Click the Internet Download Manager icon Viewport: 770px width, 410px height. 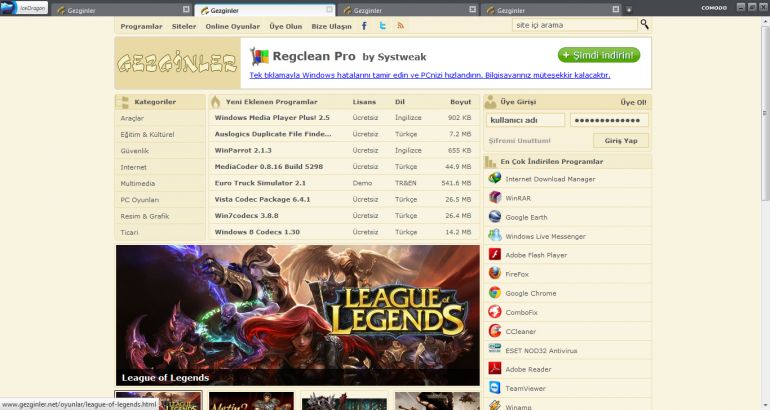click(x=495, y=178)
